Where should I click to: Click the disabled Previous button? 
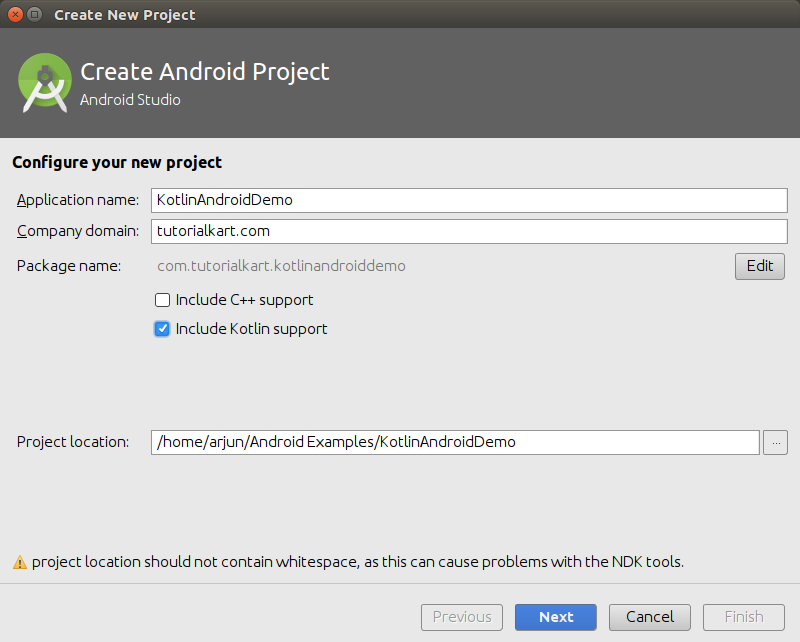(462, 617)
